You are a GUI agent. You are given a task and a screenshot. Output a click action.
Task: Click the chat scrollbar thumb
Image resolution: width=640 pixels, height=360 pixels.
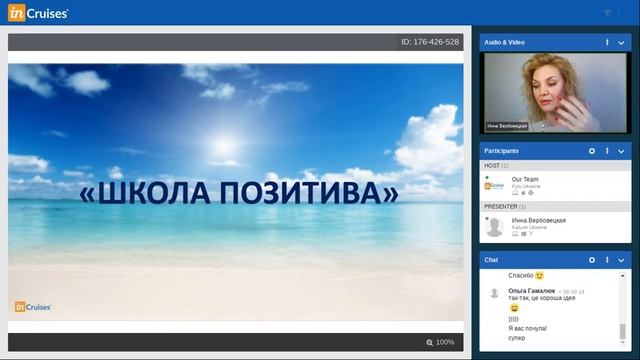point(622,331)
